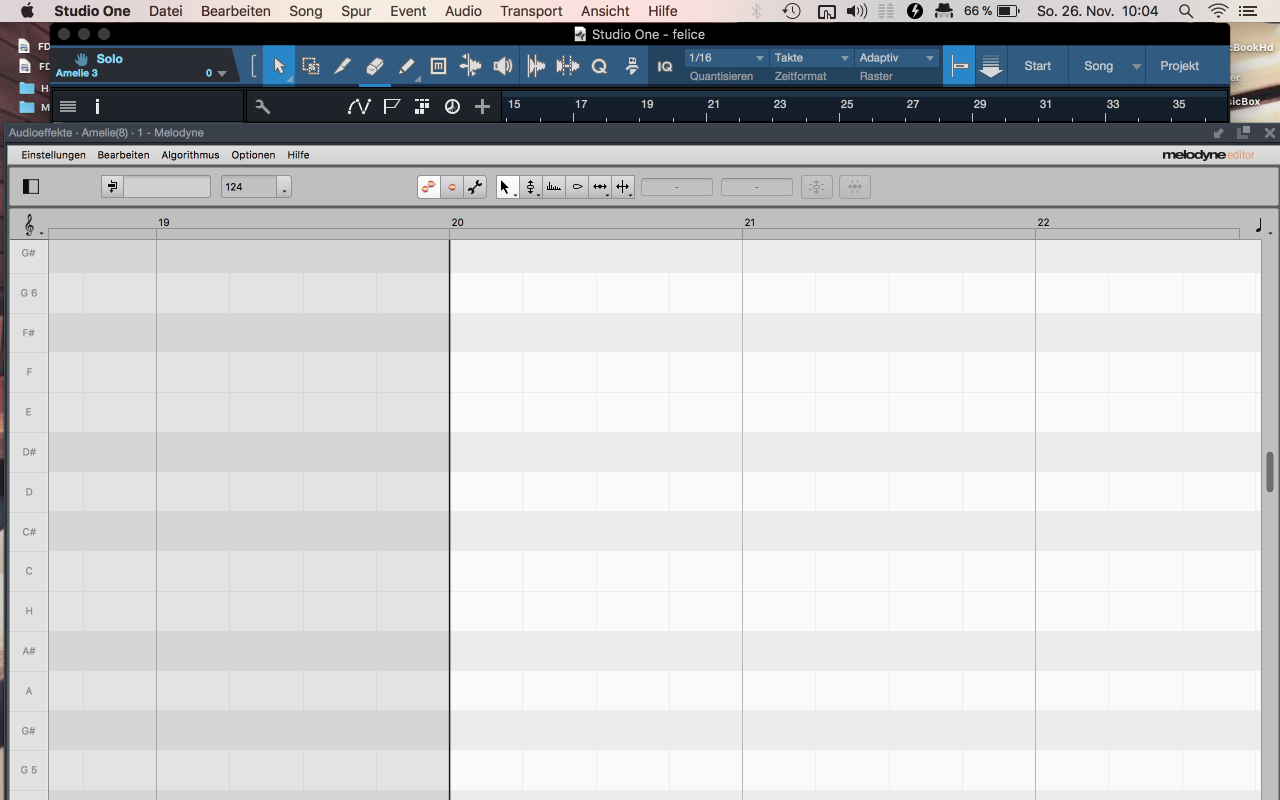The width and height of the screenshot is (1280, 800).
Task: Open the wrench track options
Action: [263, 107]
